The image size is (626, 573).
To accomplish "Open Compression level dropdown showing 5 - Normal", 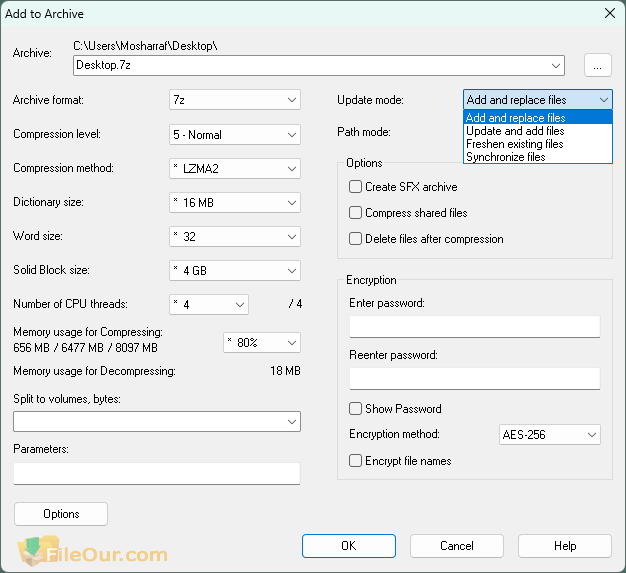I will click(x=235, y=135).
